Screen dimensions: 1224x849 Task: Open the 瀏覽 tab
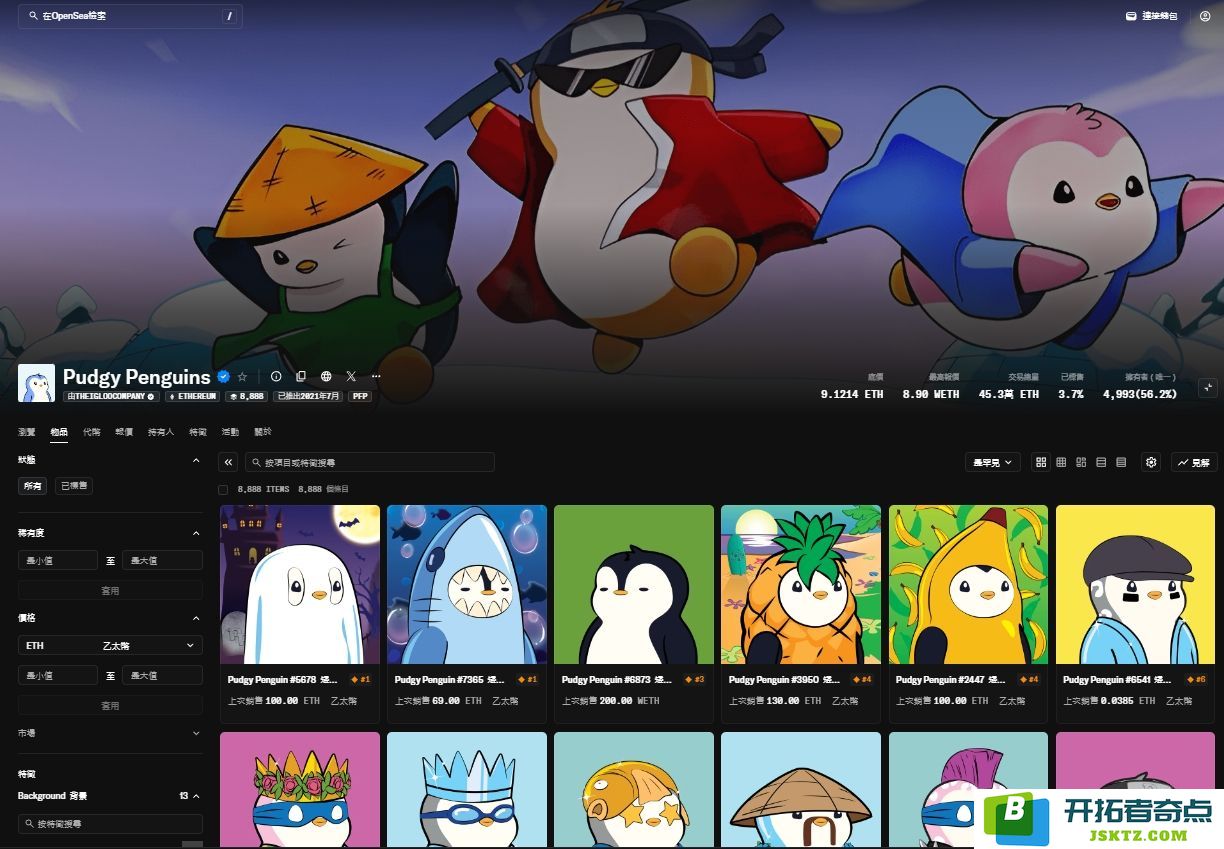pyautogui.click(x=27, y=432)
